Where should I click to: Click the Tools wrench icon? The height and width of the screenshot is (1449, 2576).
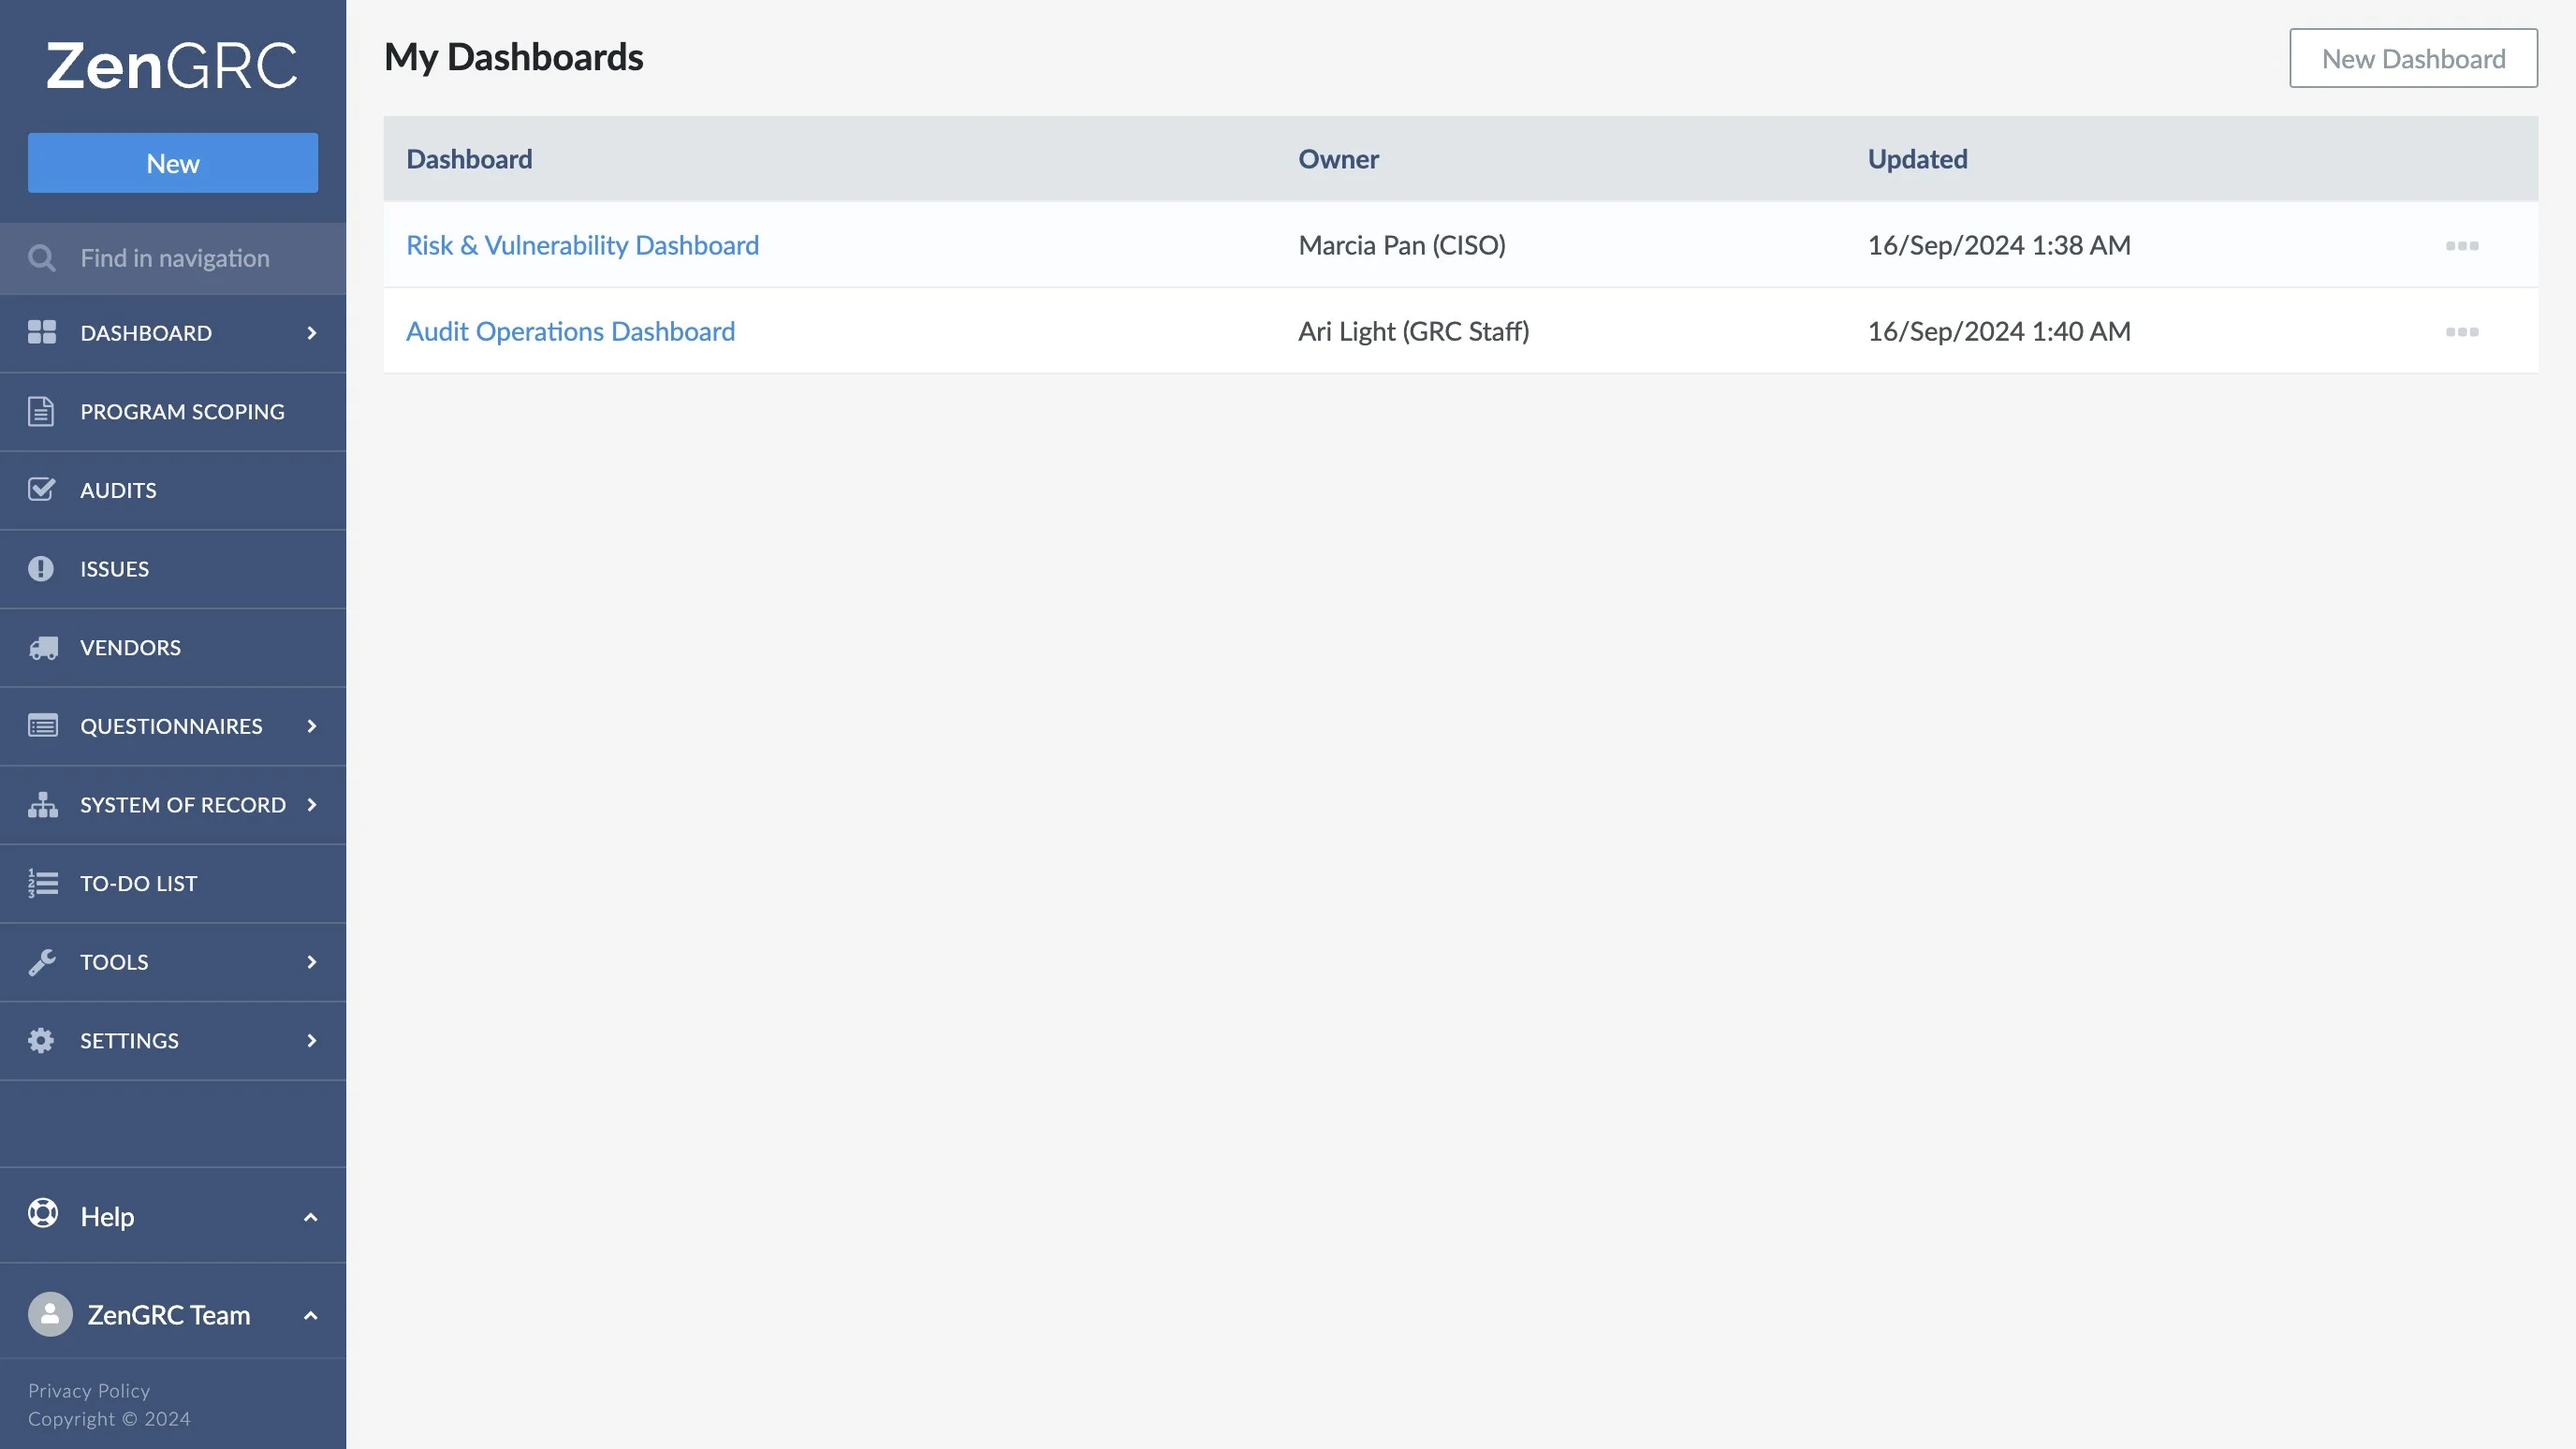click(42, 962)
